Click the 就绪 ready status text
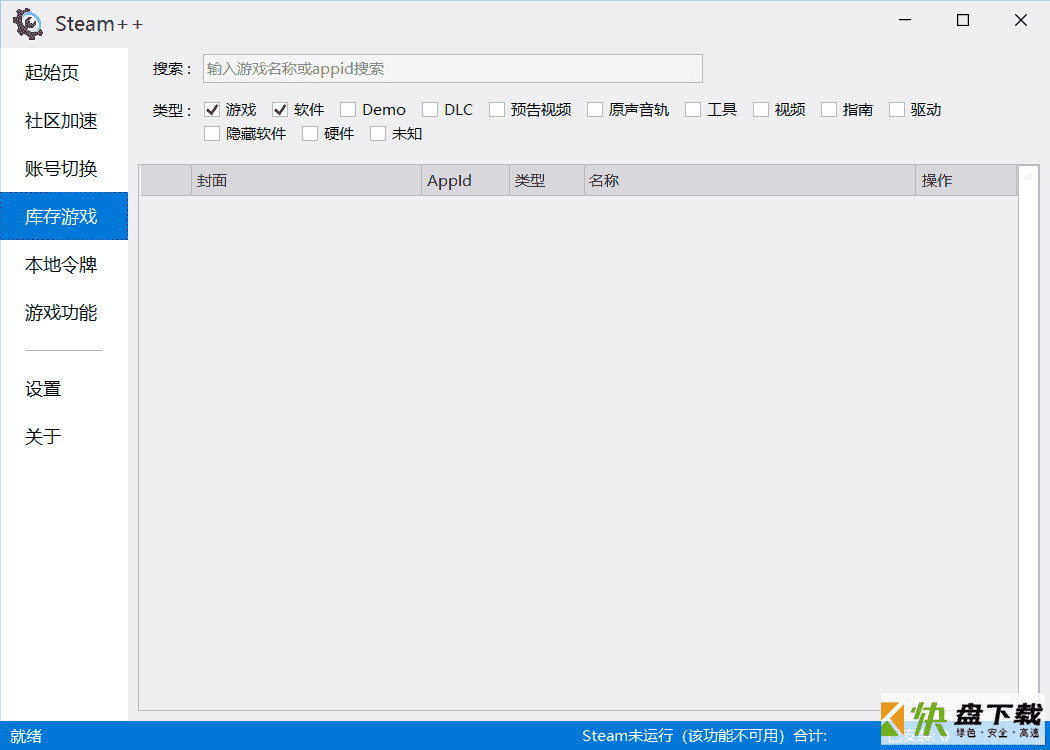Screen dimensions: 1050x750 tap(26, 736)
